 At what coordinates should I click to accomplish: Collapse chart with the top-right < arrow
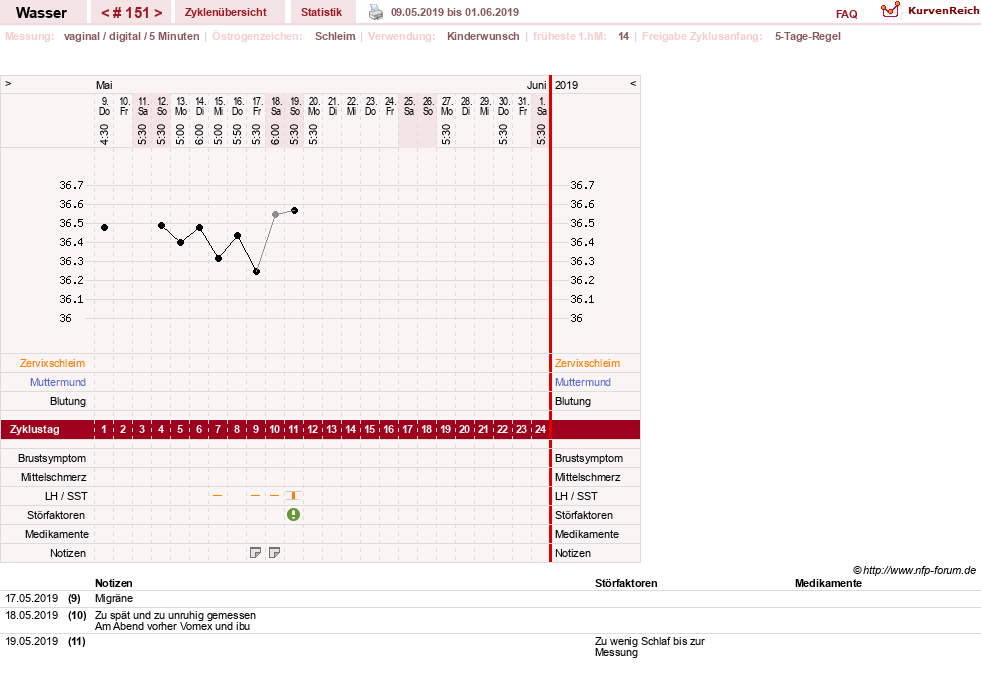point(633,83)
